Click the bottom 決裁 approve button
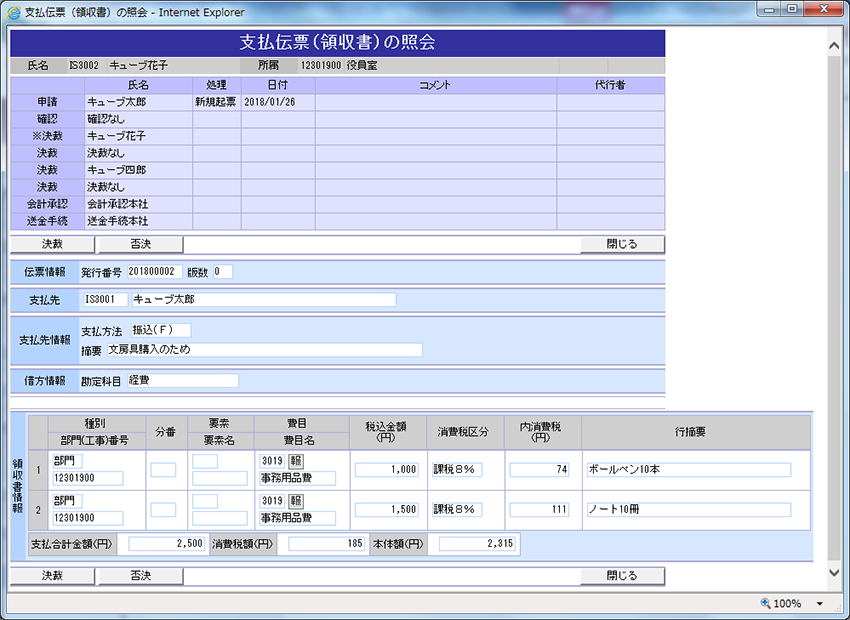 pyautogui.click(x=53, y=576)
